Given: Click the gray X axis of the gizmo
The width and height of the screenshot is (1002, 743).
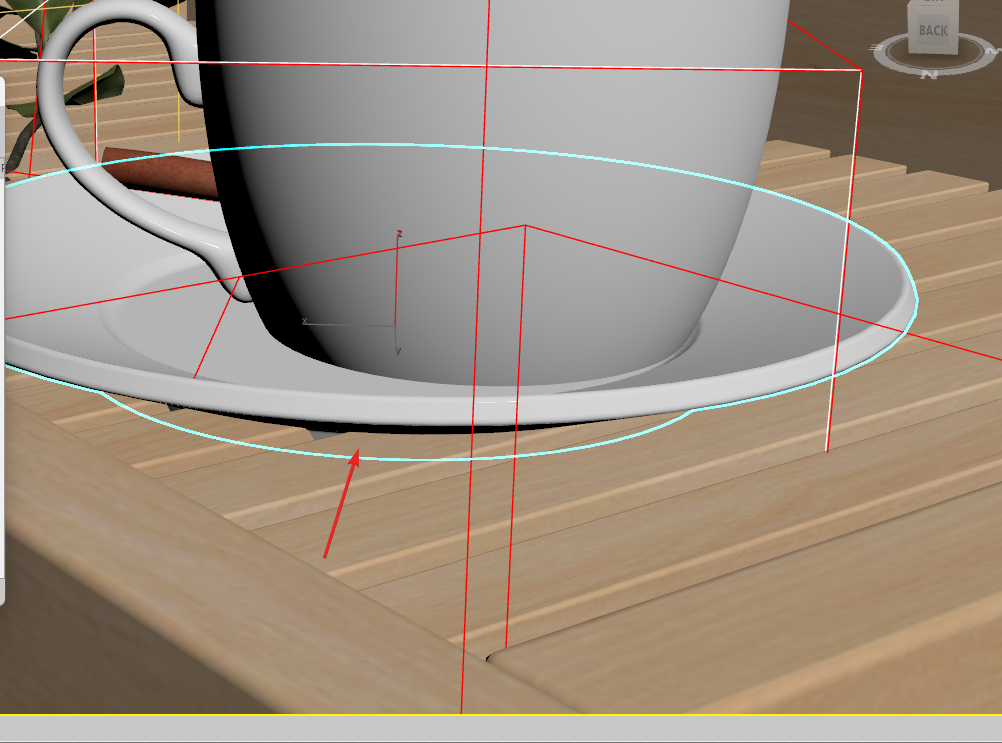Looking at the screenshot, I should pyautogui.click(x=349, y=323).
